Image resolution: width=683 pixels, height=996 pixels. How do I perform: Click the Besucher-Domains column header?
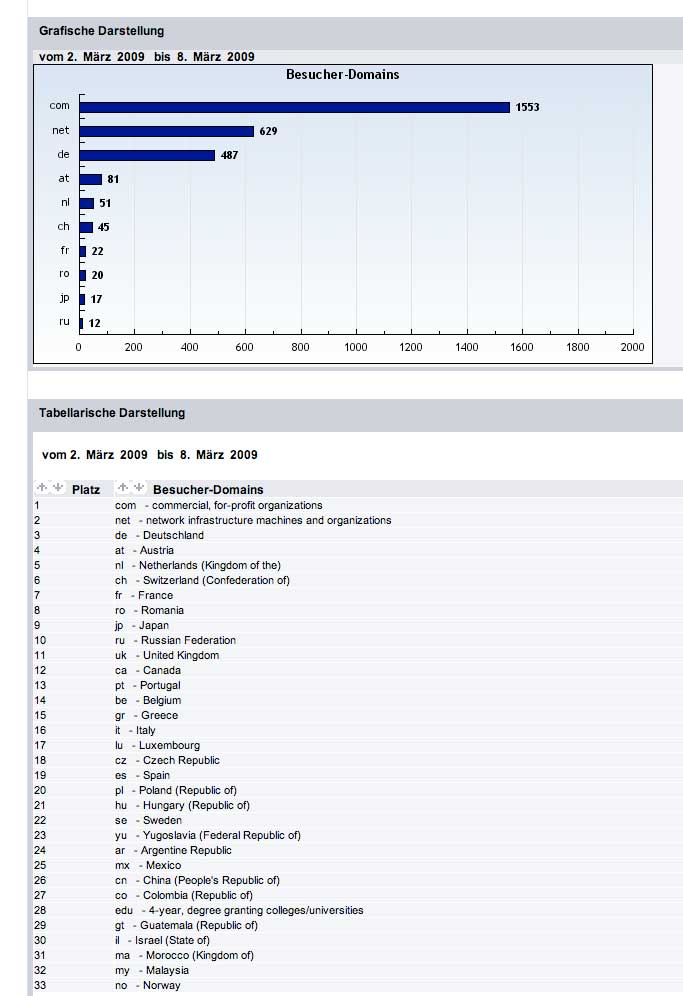click(208, 490)
